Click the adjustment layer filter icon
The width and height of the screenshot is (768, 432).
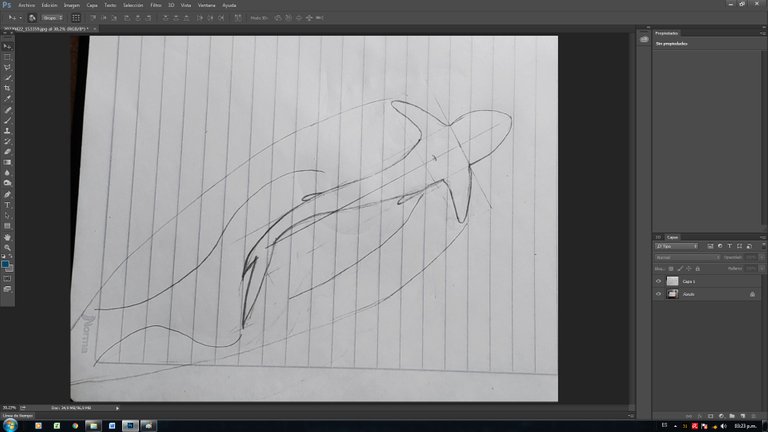click(x=720, y=246)
